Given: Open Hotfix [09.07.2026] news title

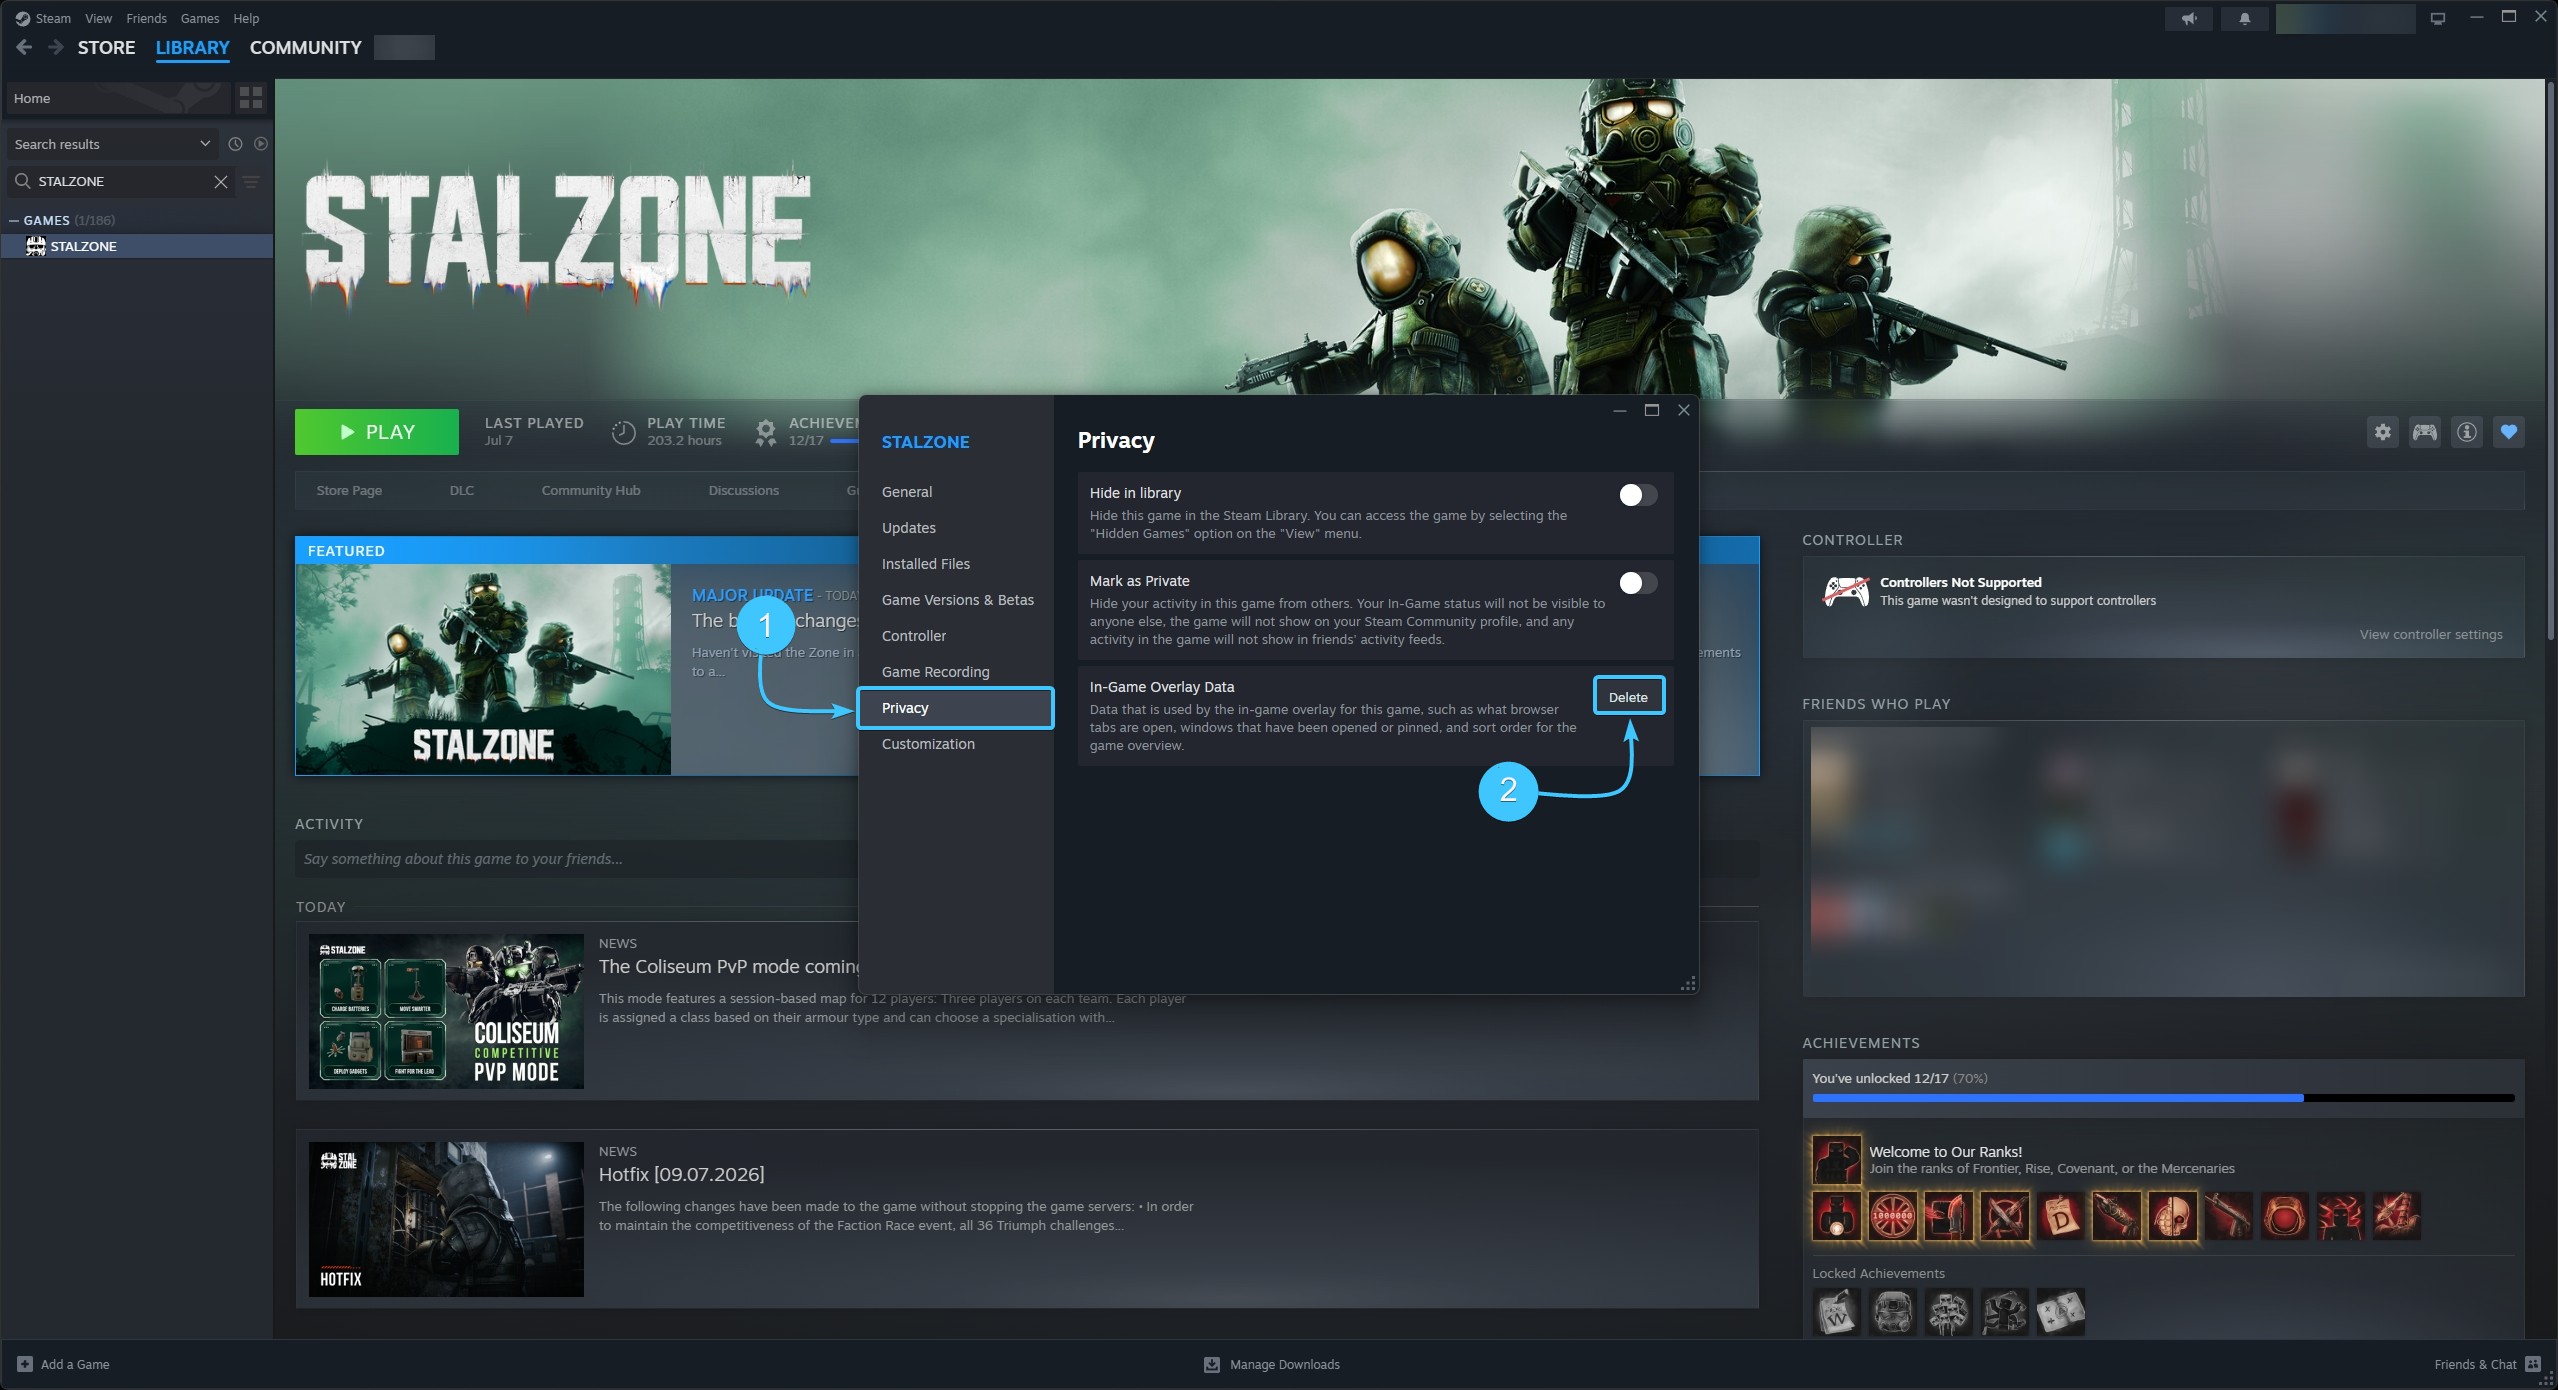Looking at the screenshot, I should 681,1174.
